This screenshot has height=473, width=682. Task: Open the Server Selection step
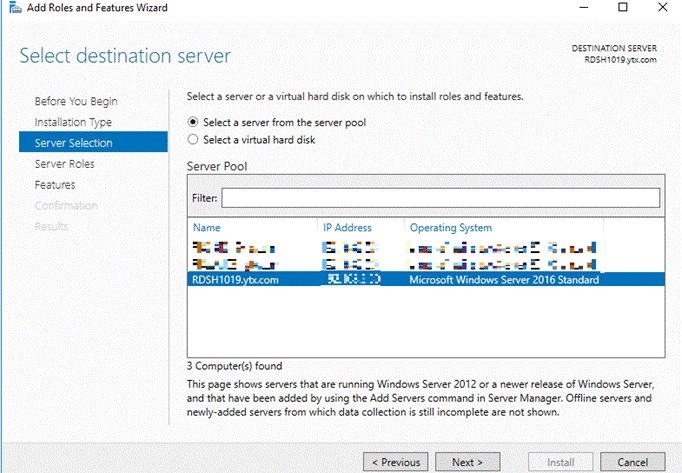point(93,142)
